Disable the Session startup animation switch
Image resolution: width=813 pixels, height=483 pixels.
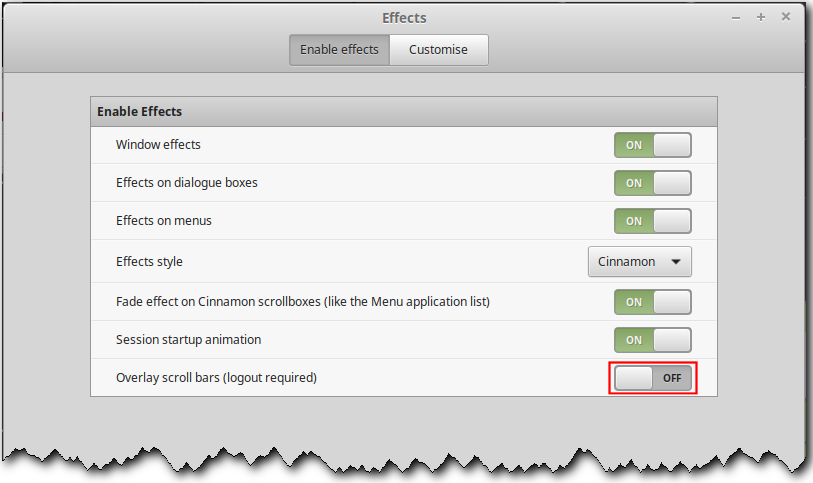pyautogui.click(x=652, y=340)
